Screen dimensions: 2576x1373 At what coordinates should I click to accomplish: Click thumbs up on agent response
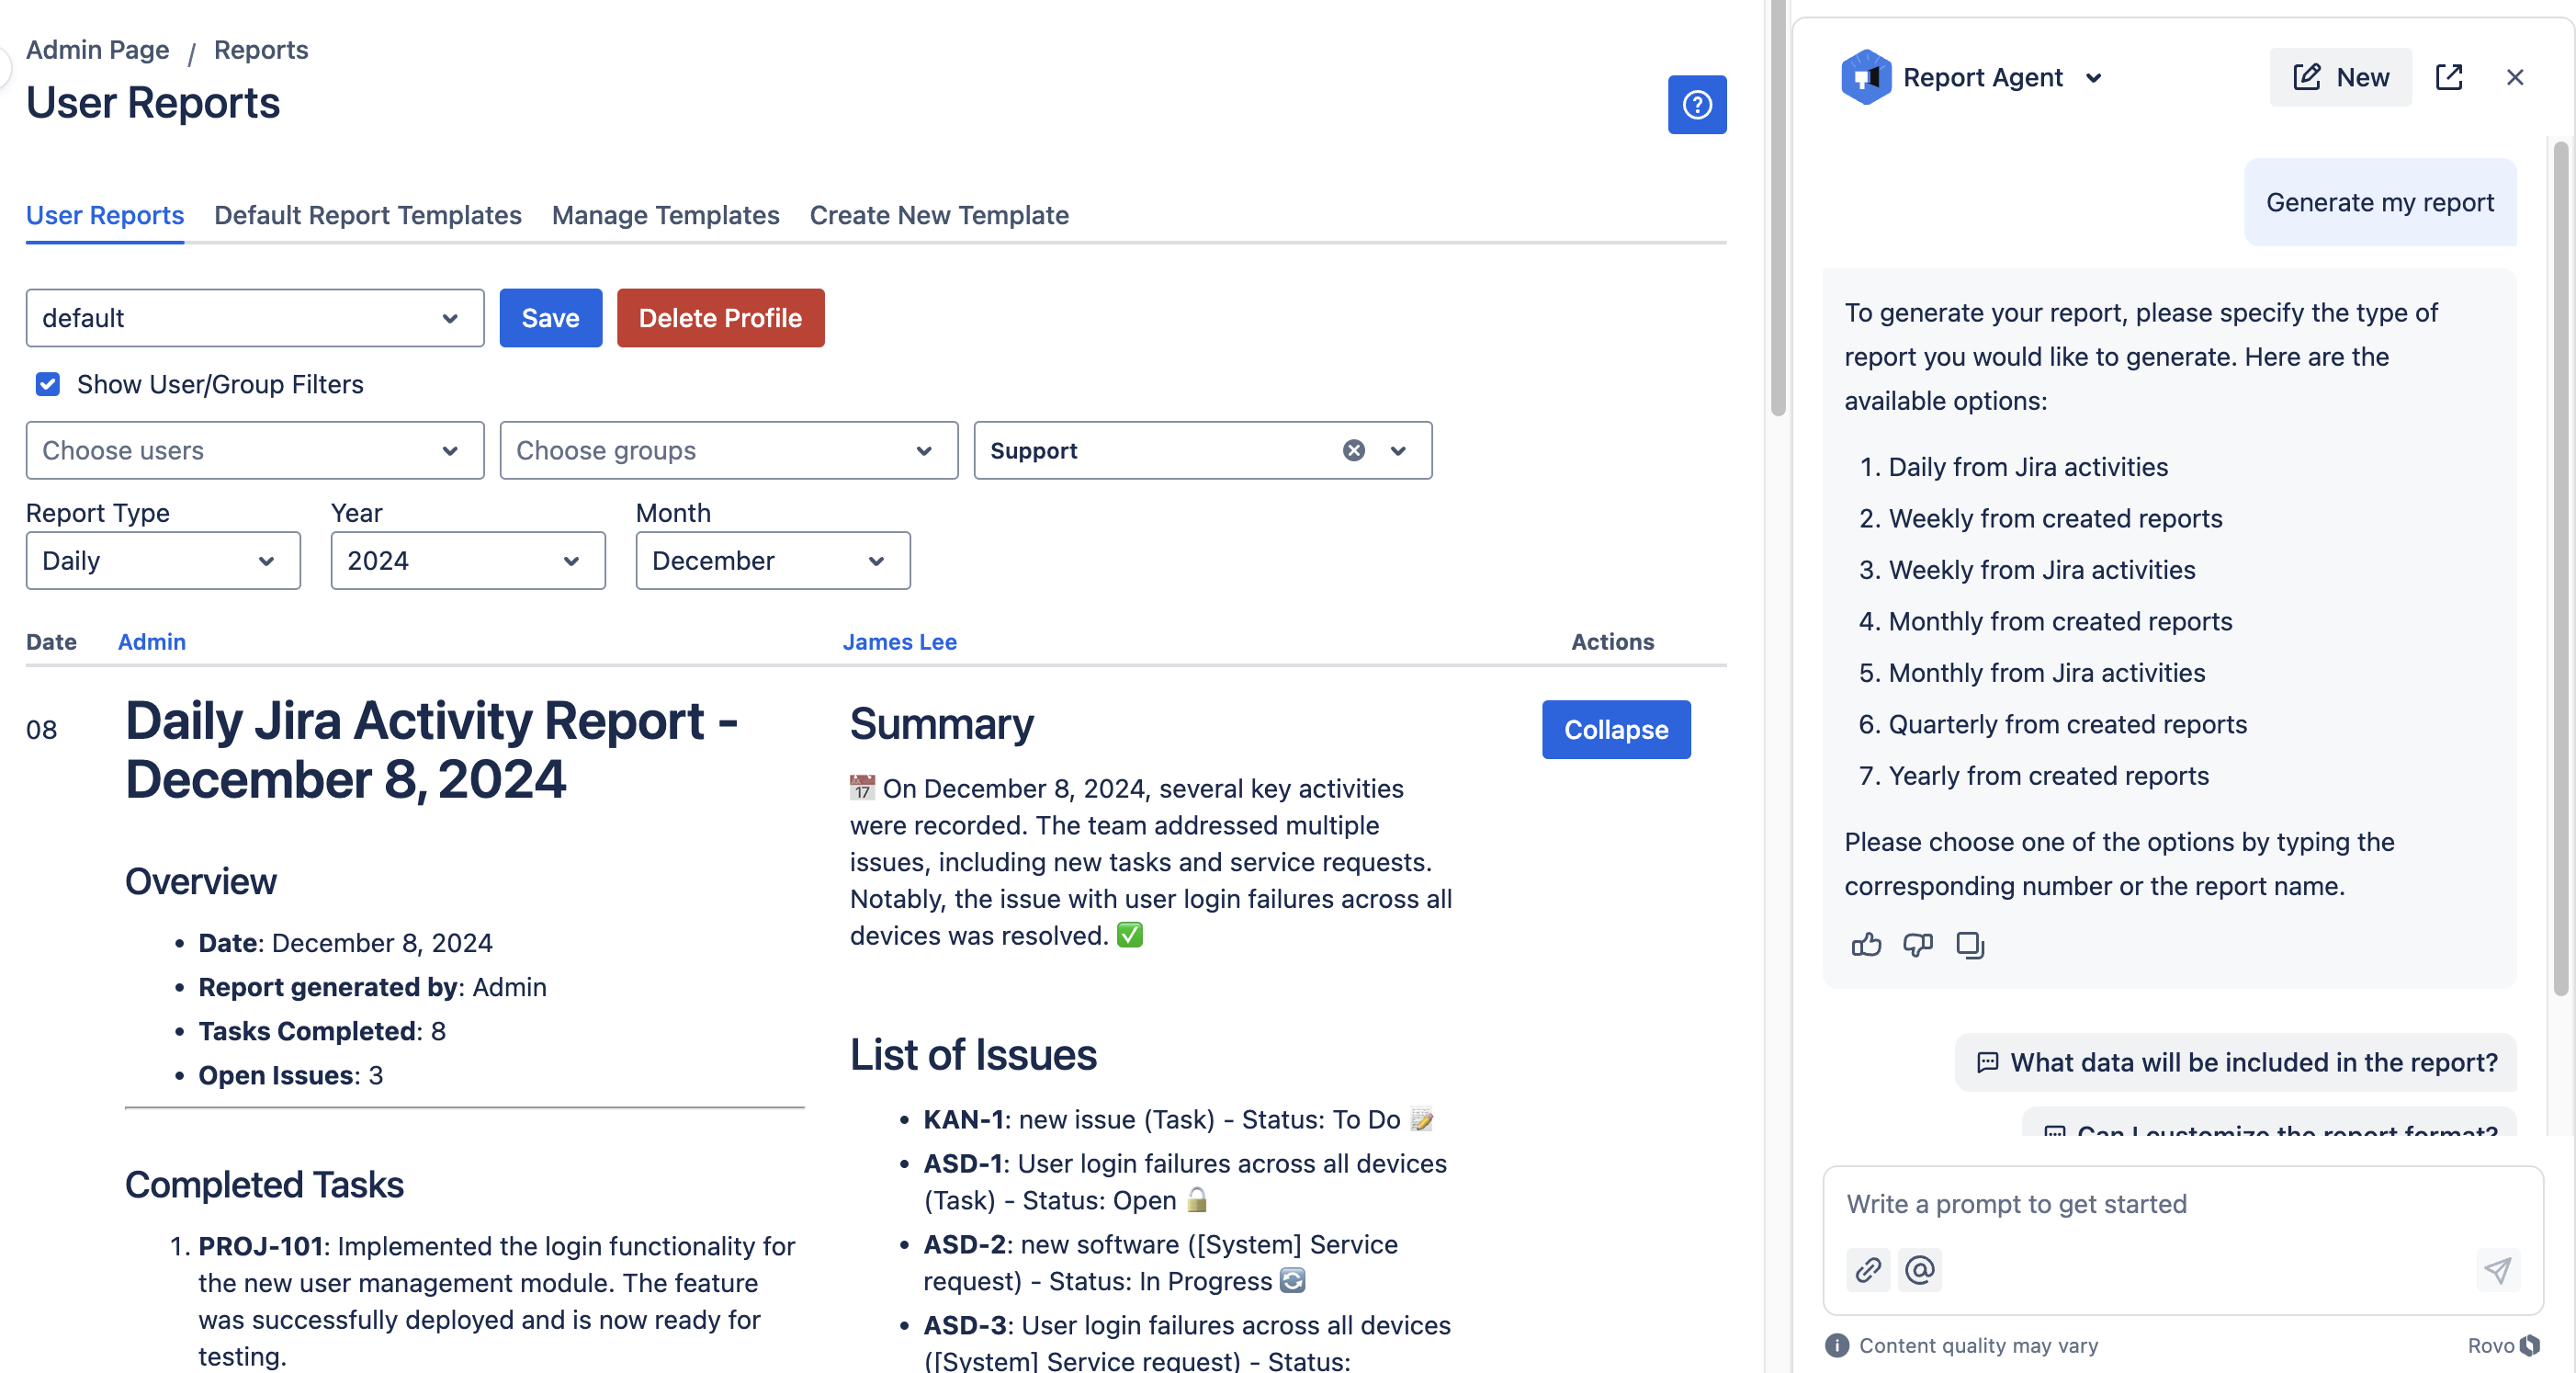coord(1865,944)
